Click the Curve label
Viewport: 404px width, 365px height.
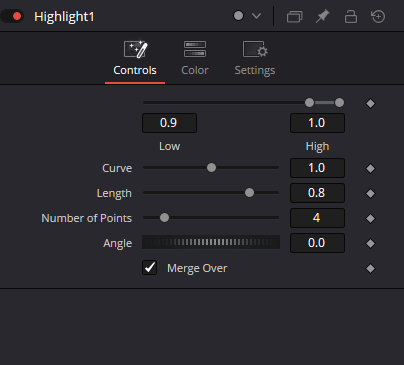click(117, 168)
